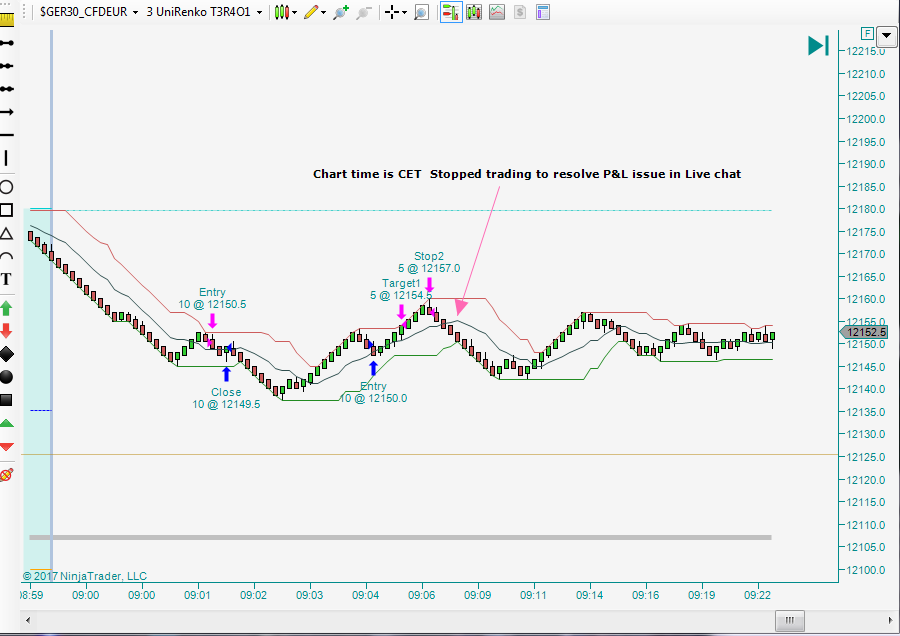The height and width of the screenshot is (636, 900).
Task: Open the $GER30_CFDEUR instrument selector
Action: coord(89,11)
